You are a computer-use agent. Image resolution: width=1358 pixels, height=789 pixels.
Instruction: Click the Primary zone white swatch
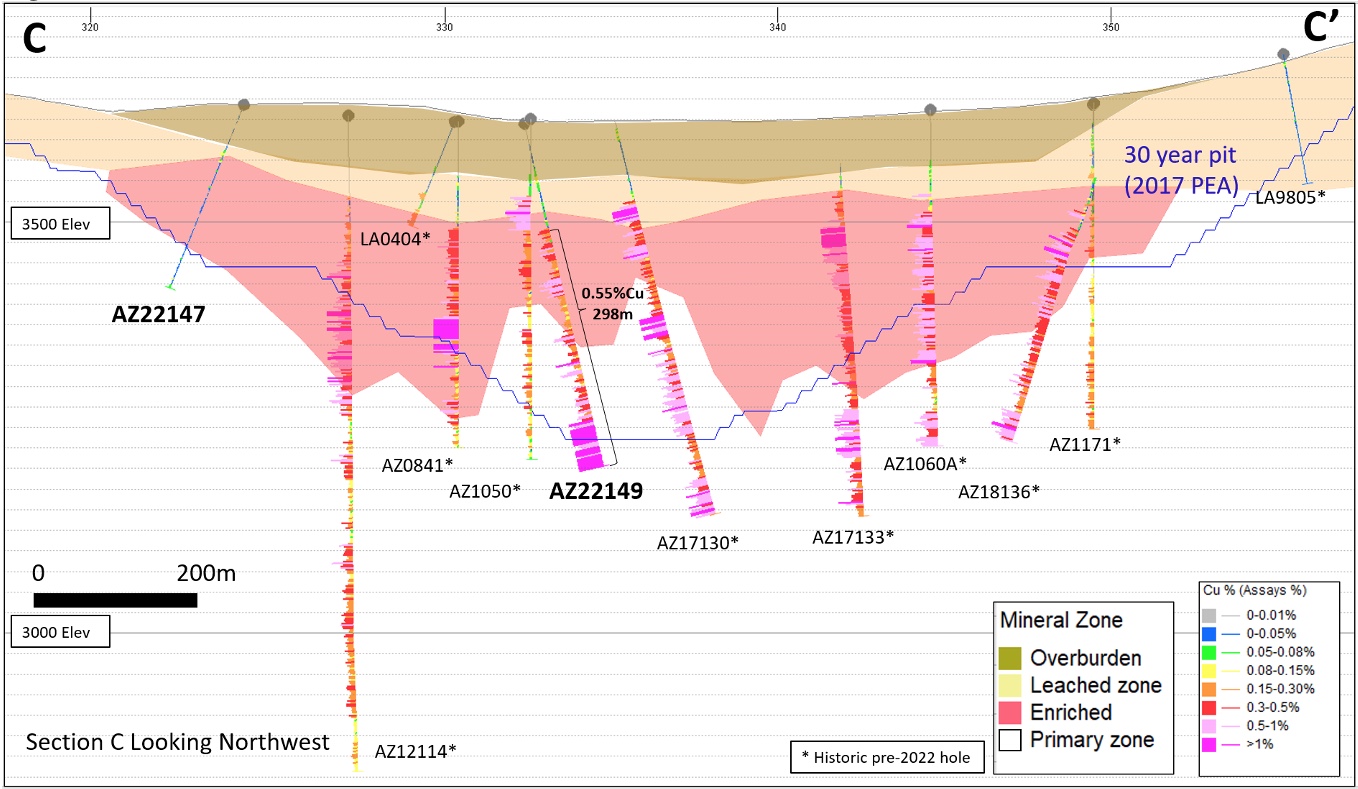point(1010,739)
